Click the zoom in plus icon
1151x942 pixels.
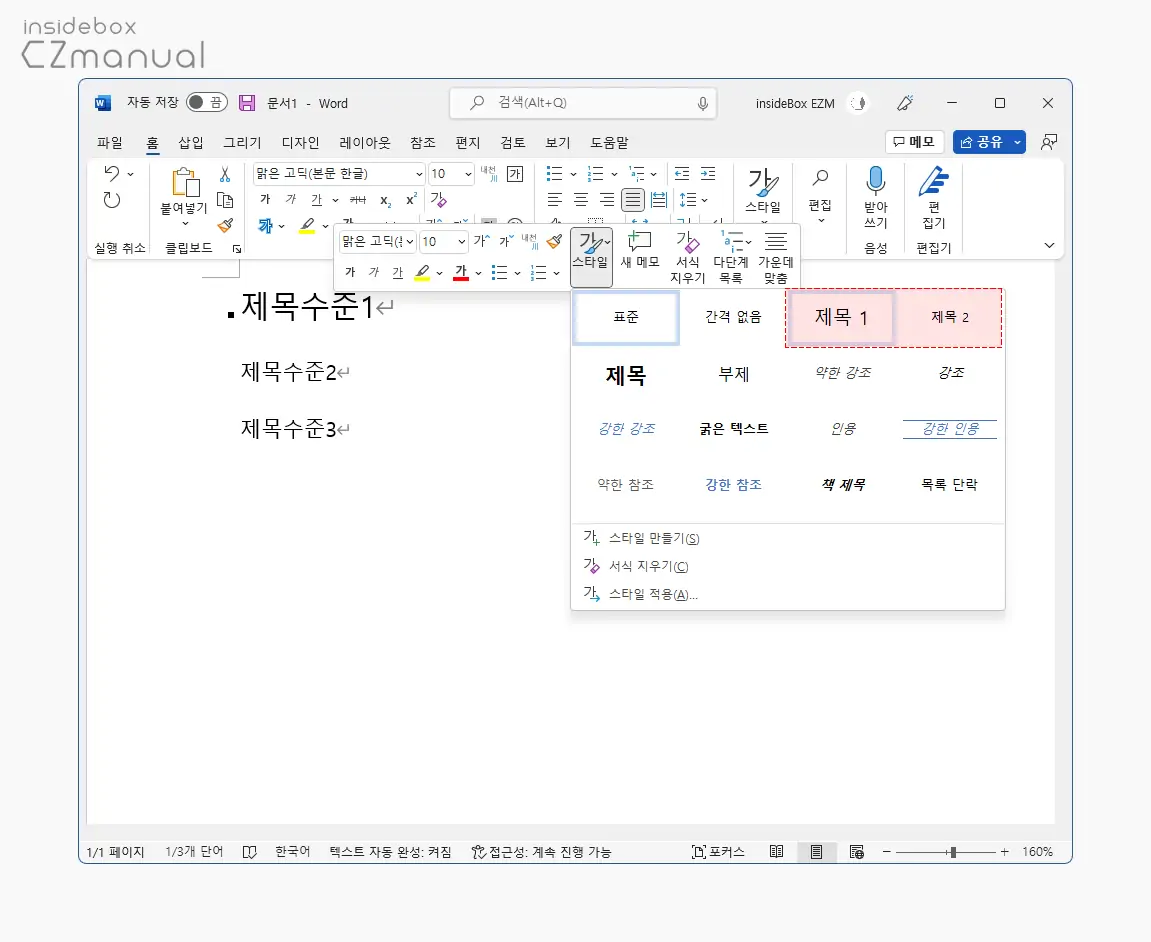[x=1004, y=852]
